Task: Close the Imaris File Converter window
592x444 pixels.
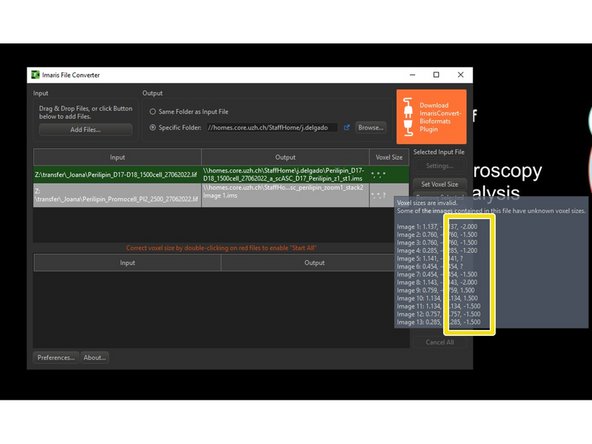Action: 460,75
